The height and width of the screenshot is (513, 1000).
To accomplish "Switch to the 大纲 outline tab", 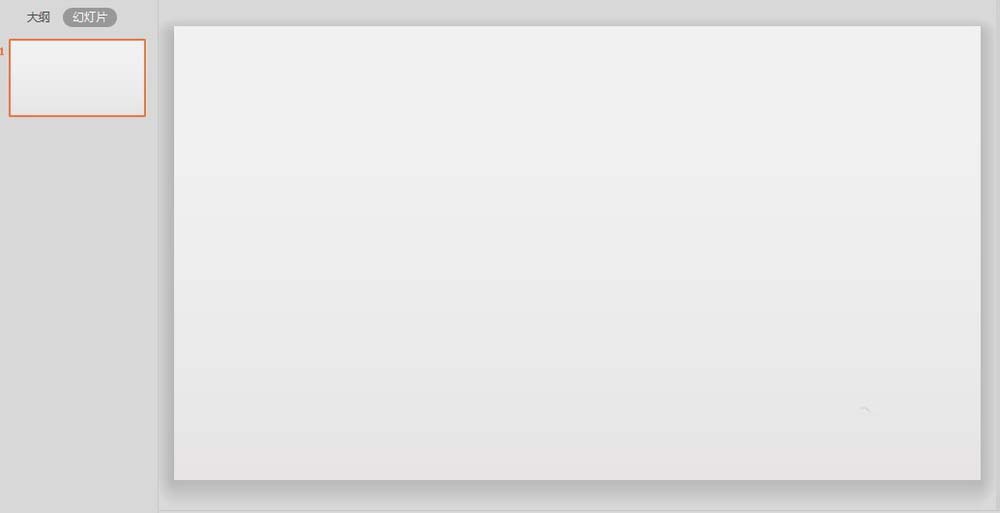I will click(x=38, y=17).
